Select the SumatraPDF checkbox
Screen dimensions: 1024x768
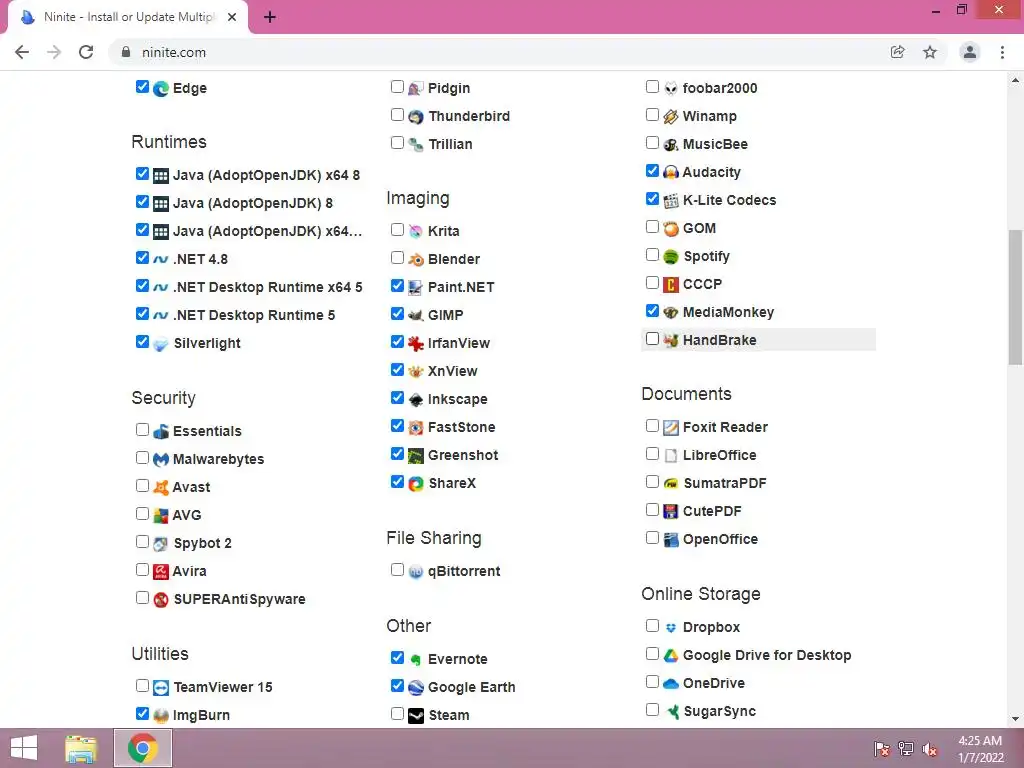pyautogui.click(x=652, y=481)
